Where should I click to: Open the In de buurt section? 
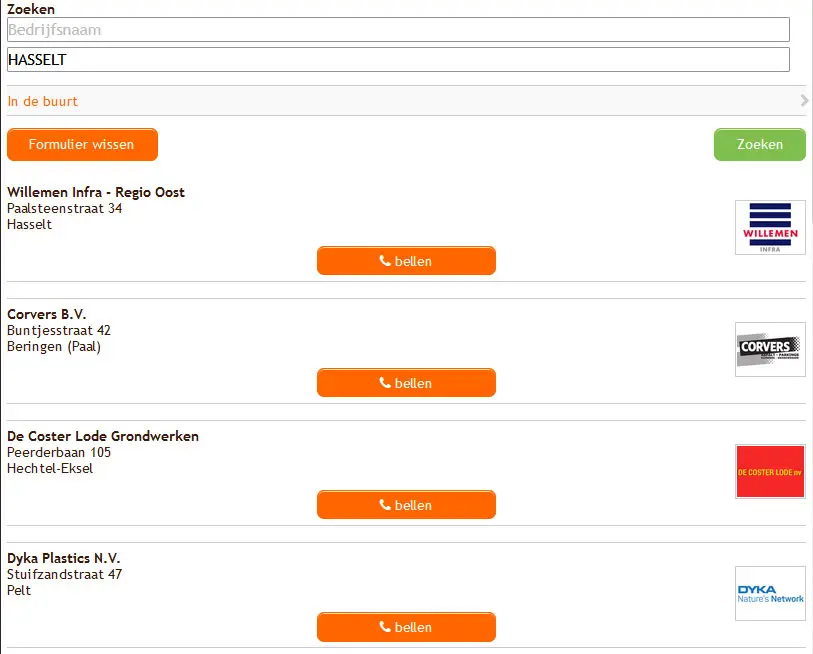coord(43,101)
